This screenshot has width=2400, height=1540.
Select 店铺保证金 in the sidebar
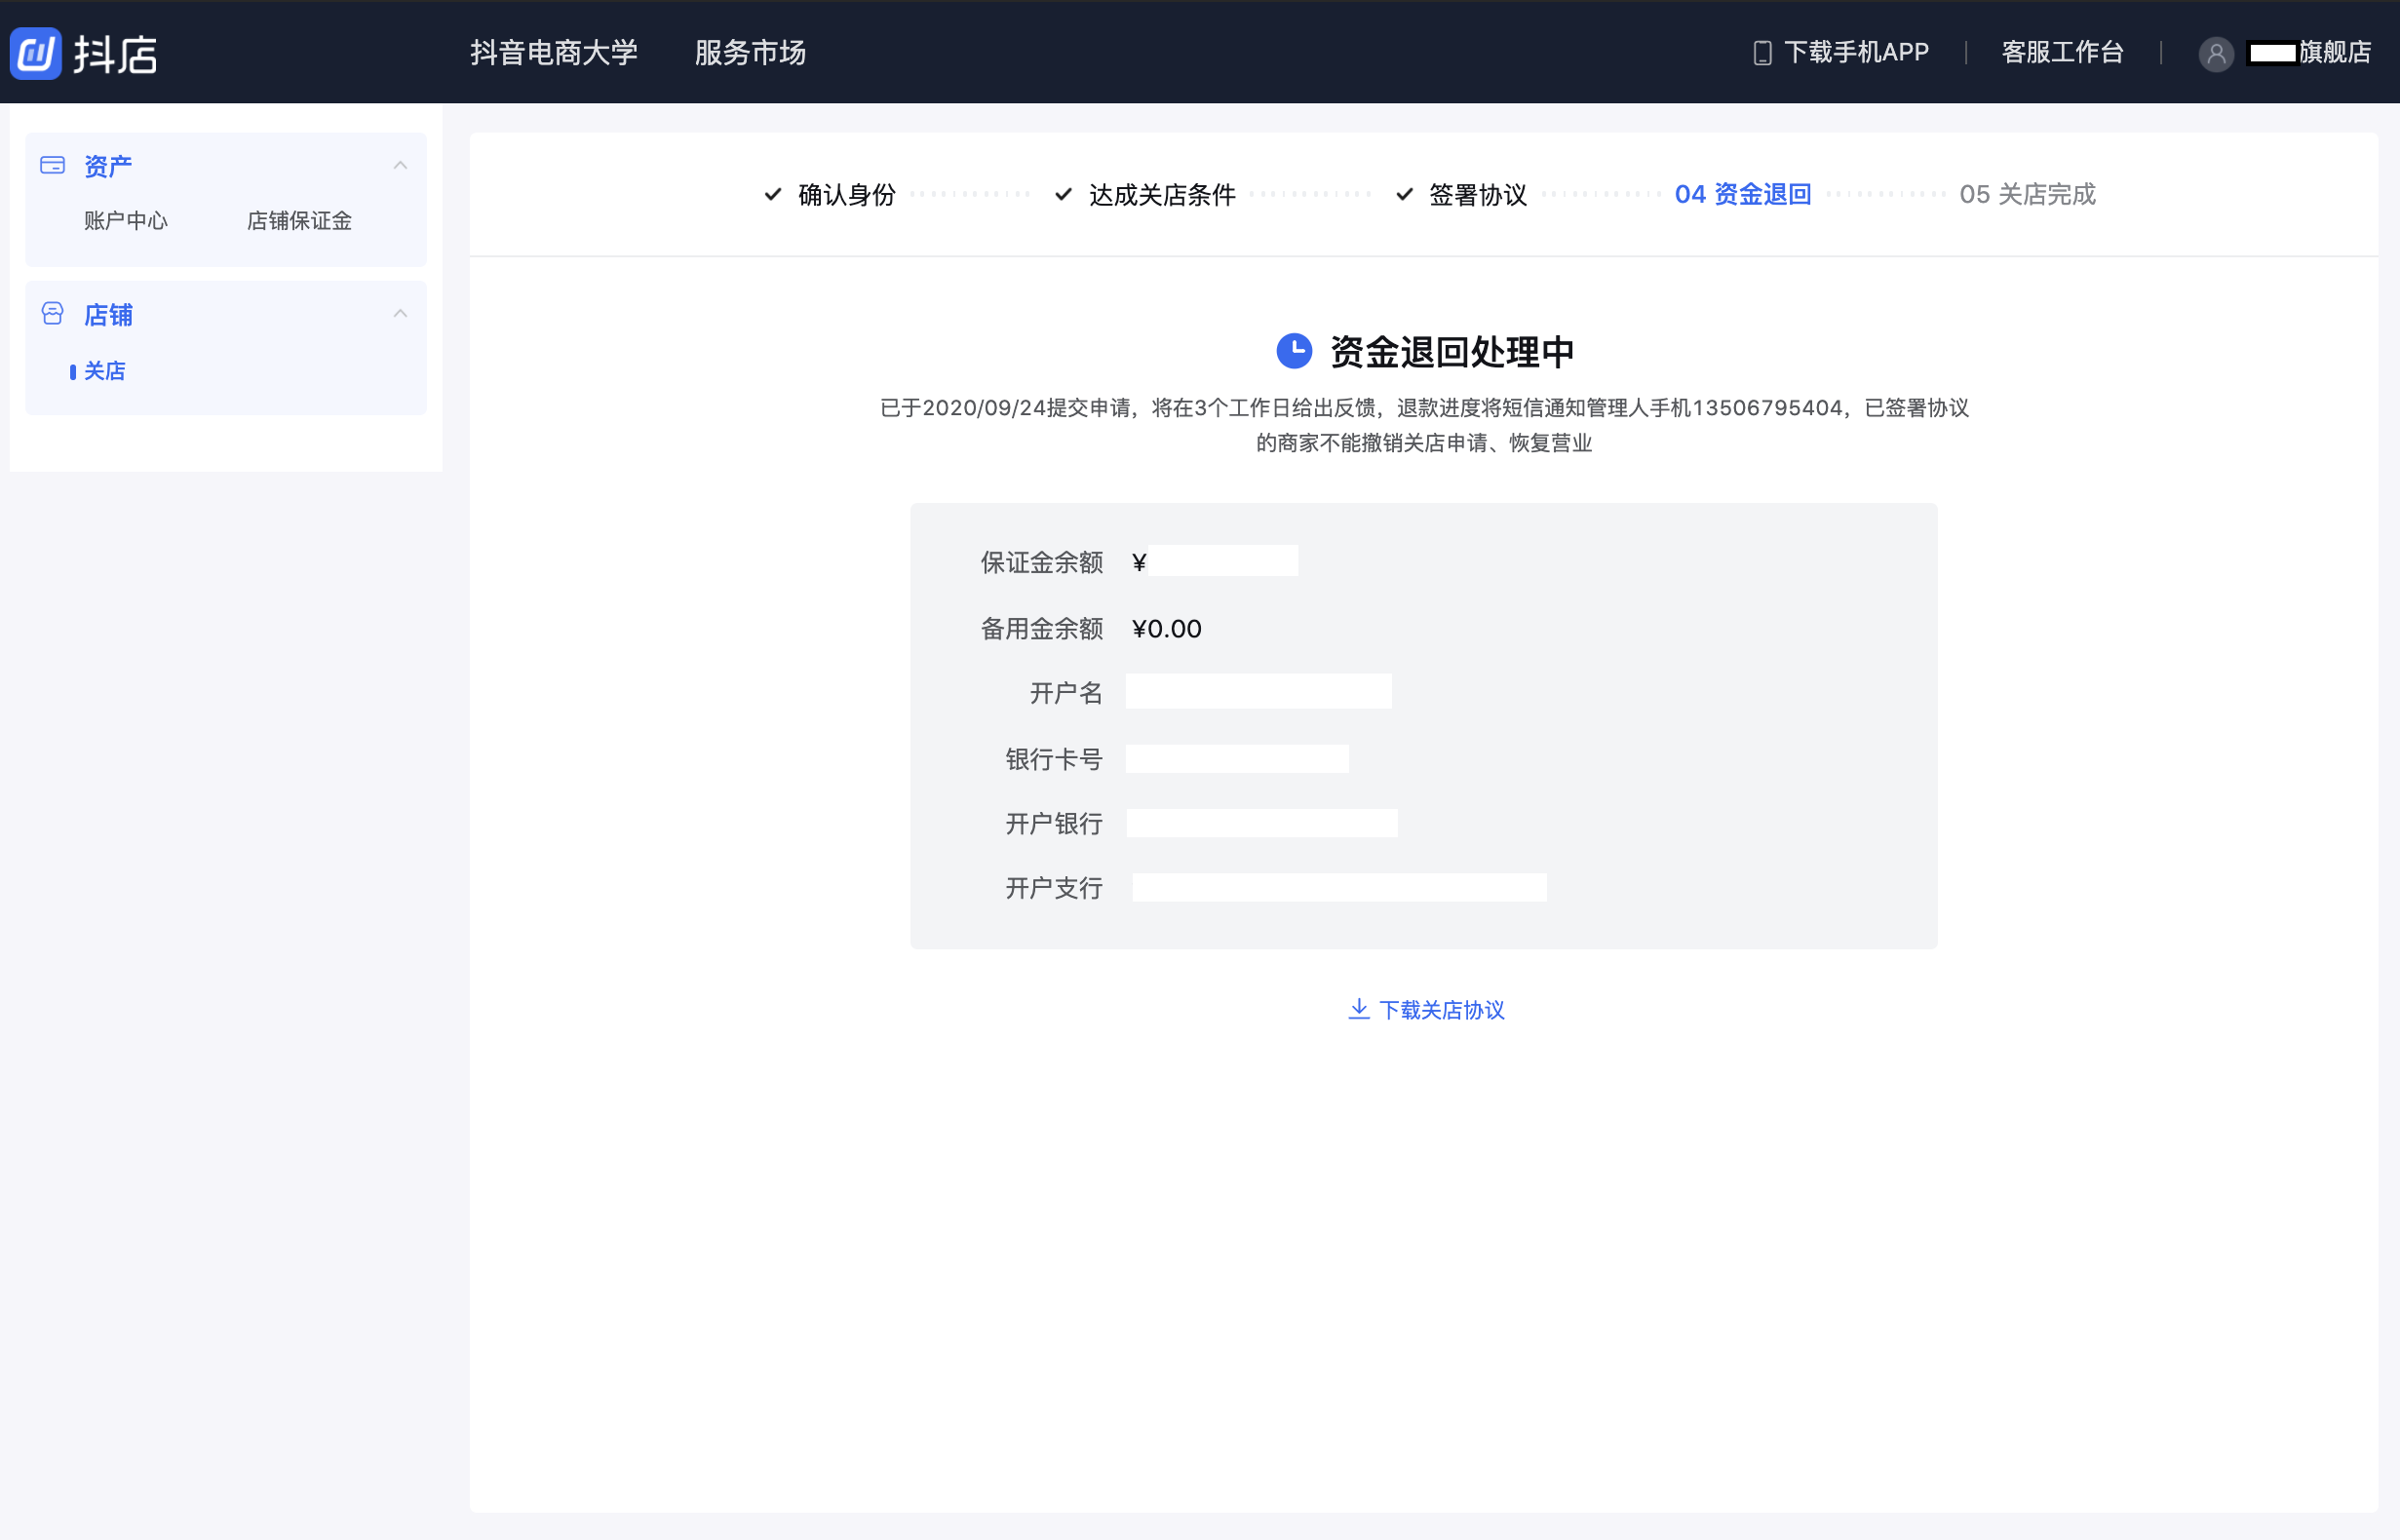[x=299, y=221]
